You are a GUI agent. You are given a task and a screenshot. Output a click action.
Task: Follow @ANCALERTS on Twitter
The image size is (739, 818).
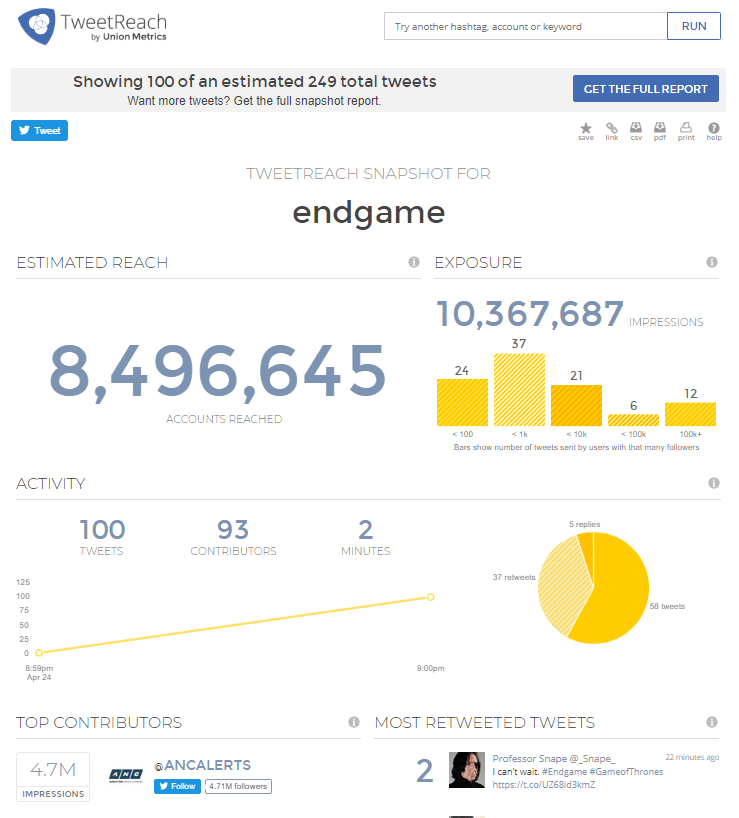(x=177, y=786)
